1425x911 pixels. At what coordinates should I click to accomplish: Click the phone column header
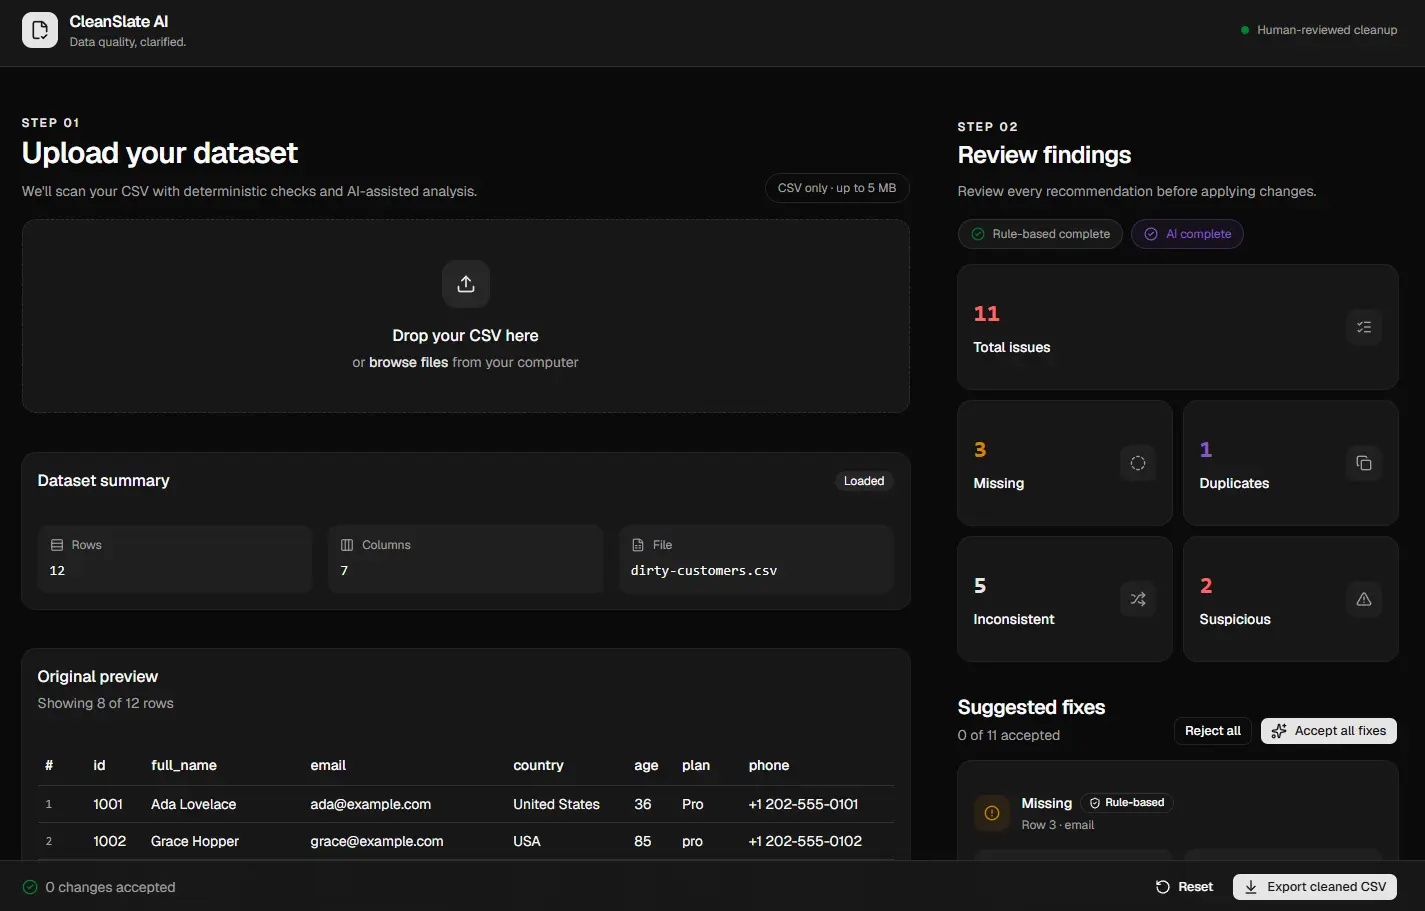[x=769, y=765]
